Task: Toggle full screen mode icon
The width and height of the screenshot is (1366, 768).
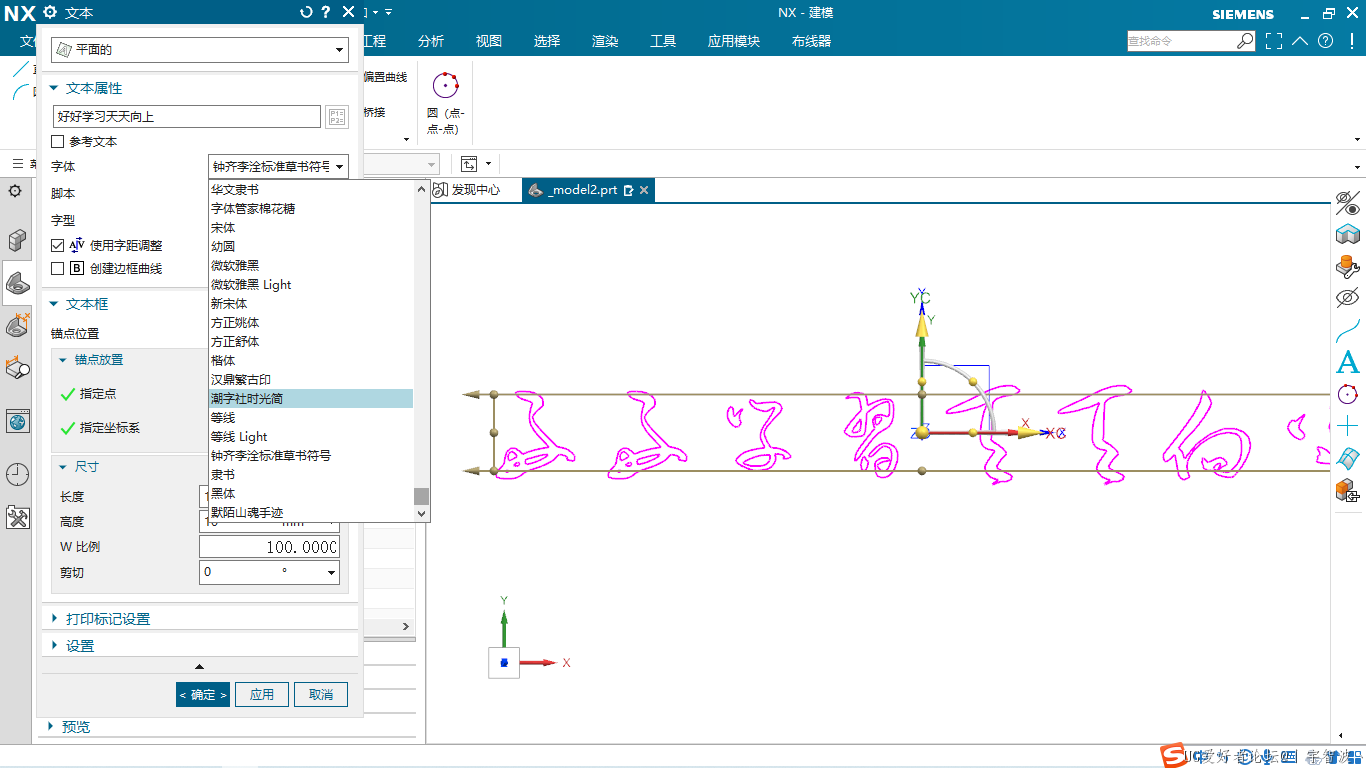Action: 1274,41
